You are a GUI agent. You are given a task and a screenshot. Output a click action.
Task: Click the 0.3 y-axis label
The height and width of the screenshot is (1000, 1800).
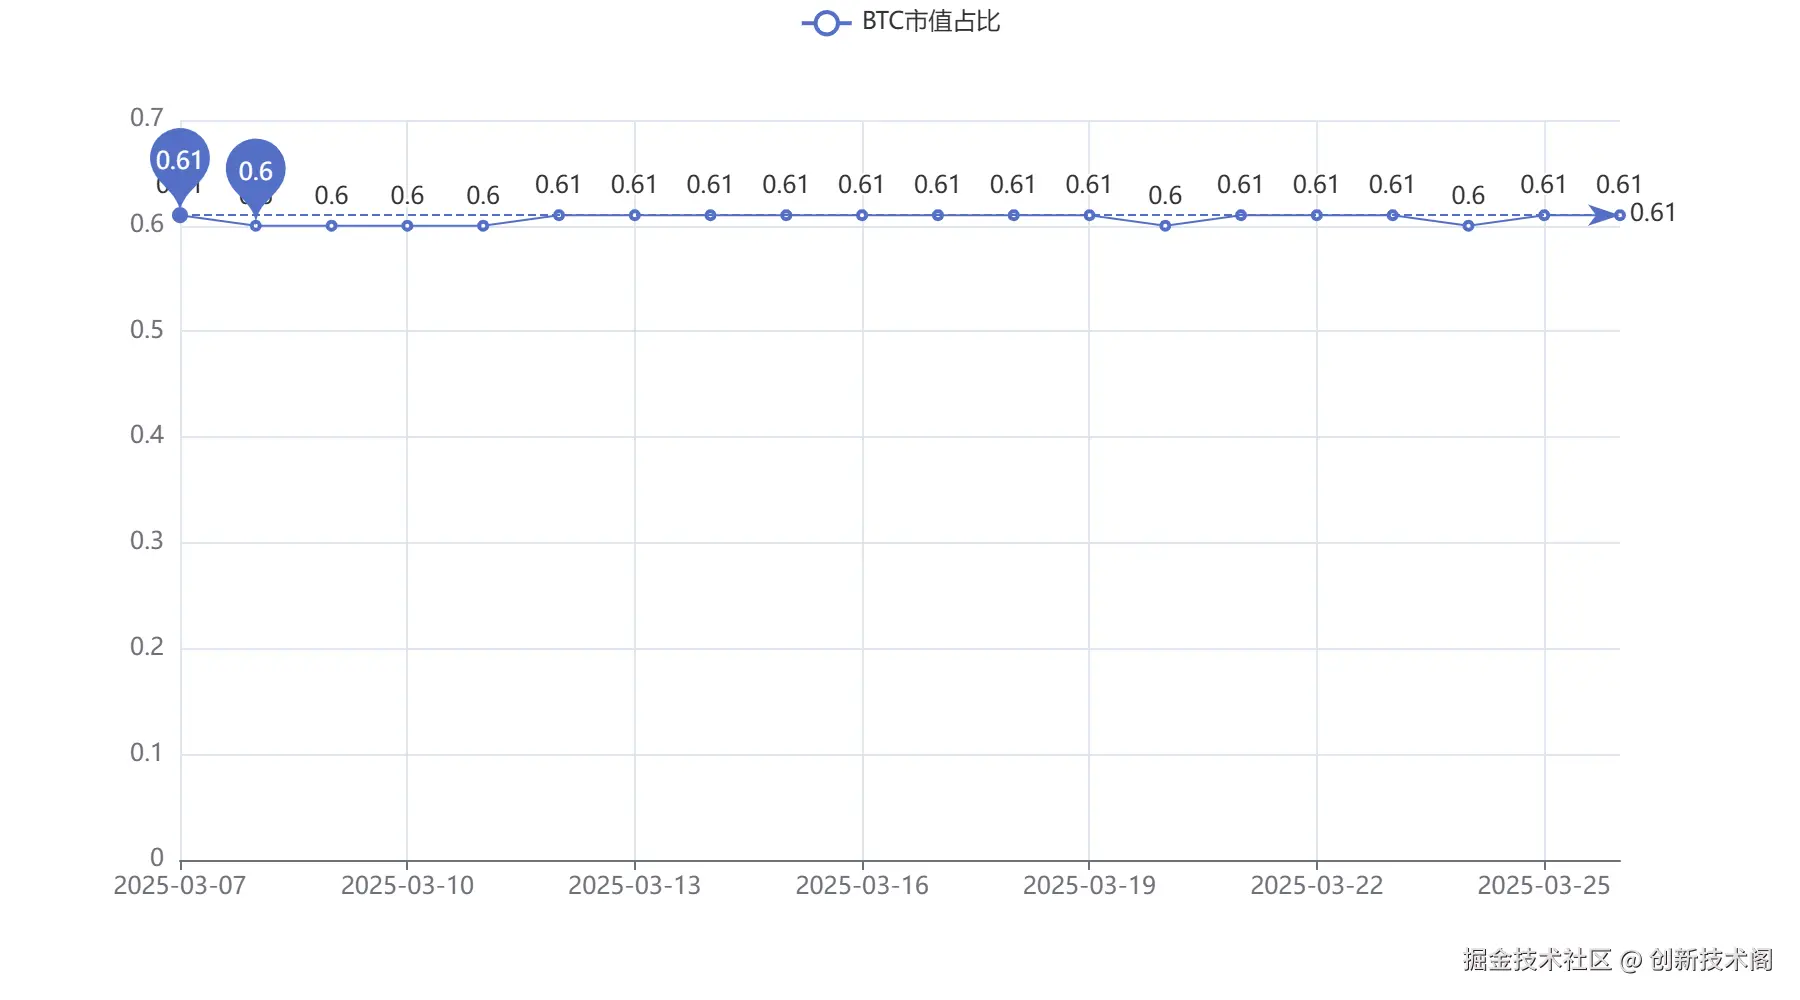pyautogui.click(x=147, y=541)
